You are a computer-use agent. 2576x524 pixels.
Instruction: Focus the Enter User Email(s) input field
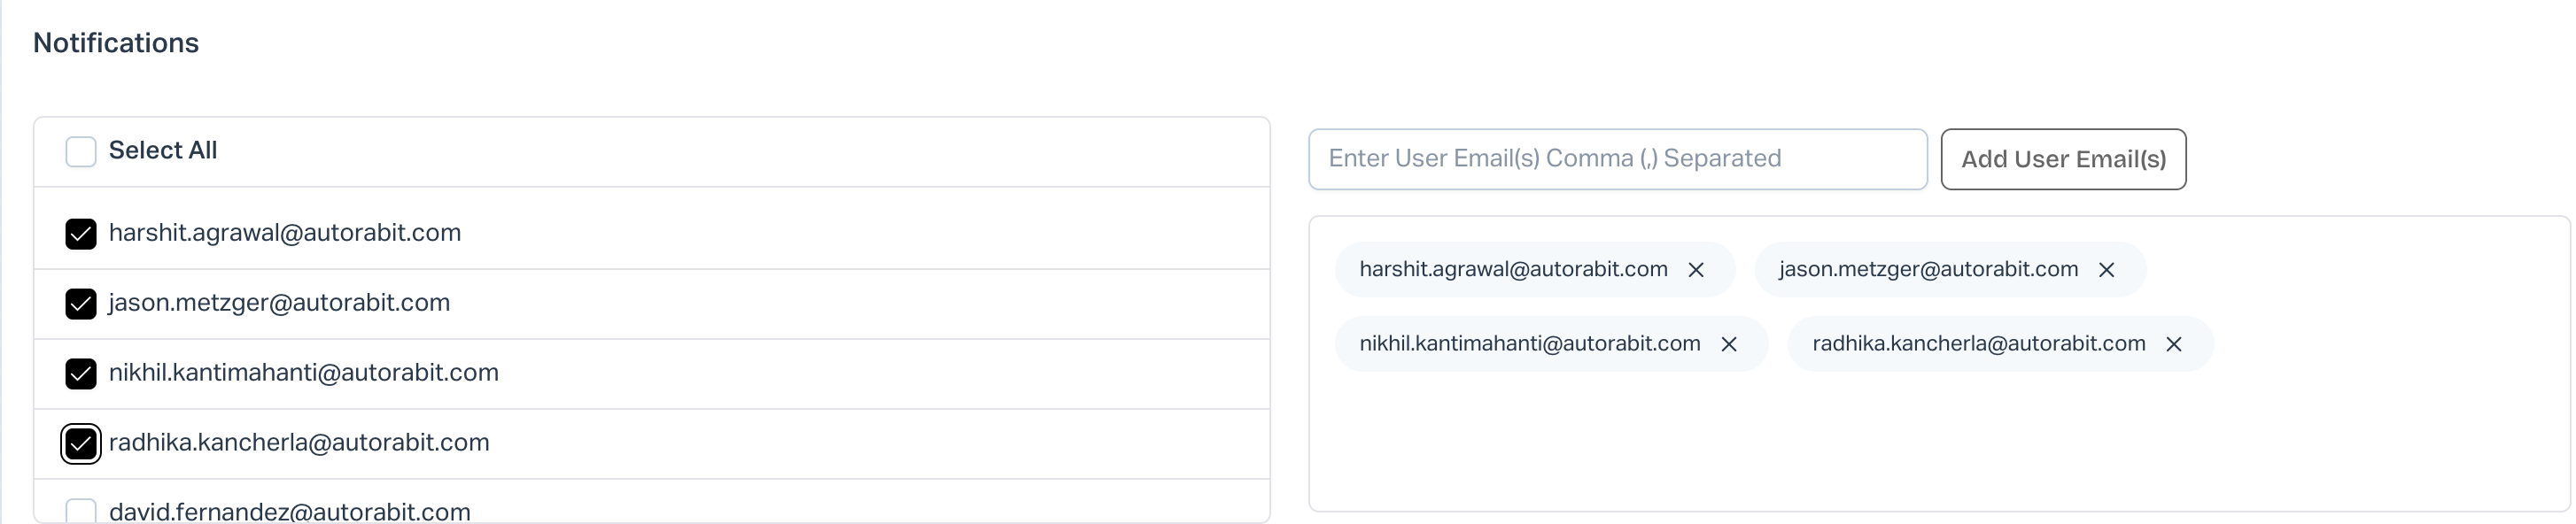(1617, 159)
